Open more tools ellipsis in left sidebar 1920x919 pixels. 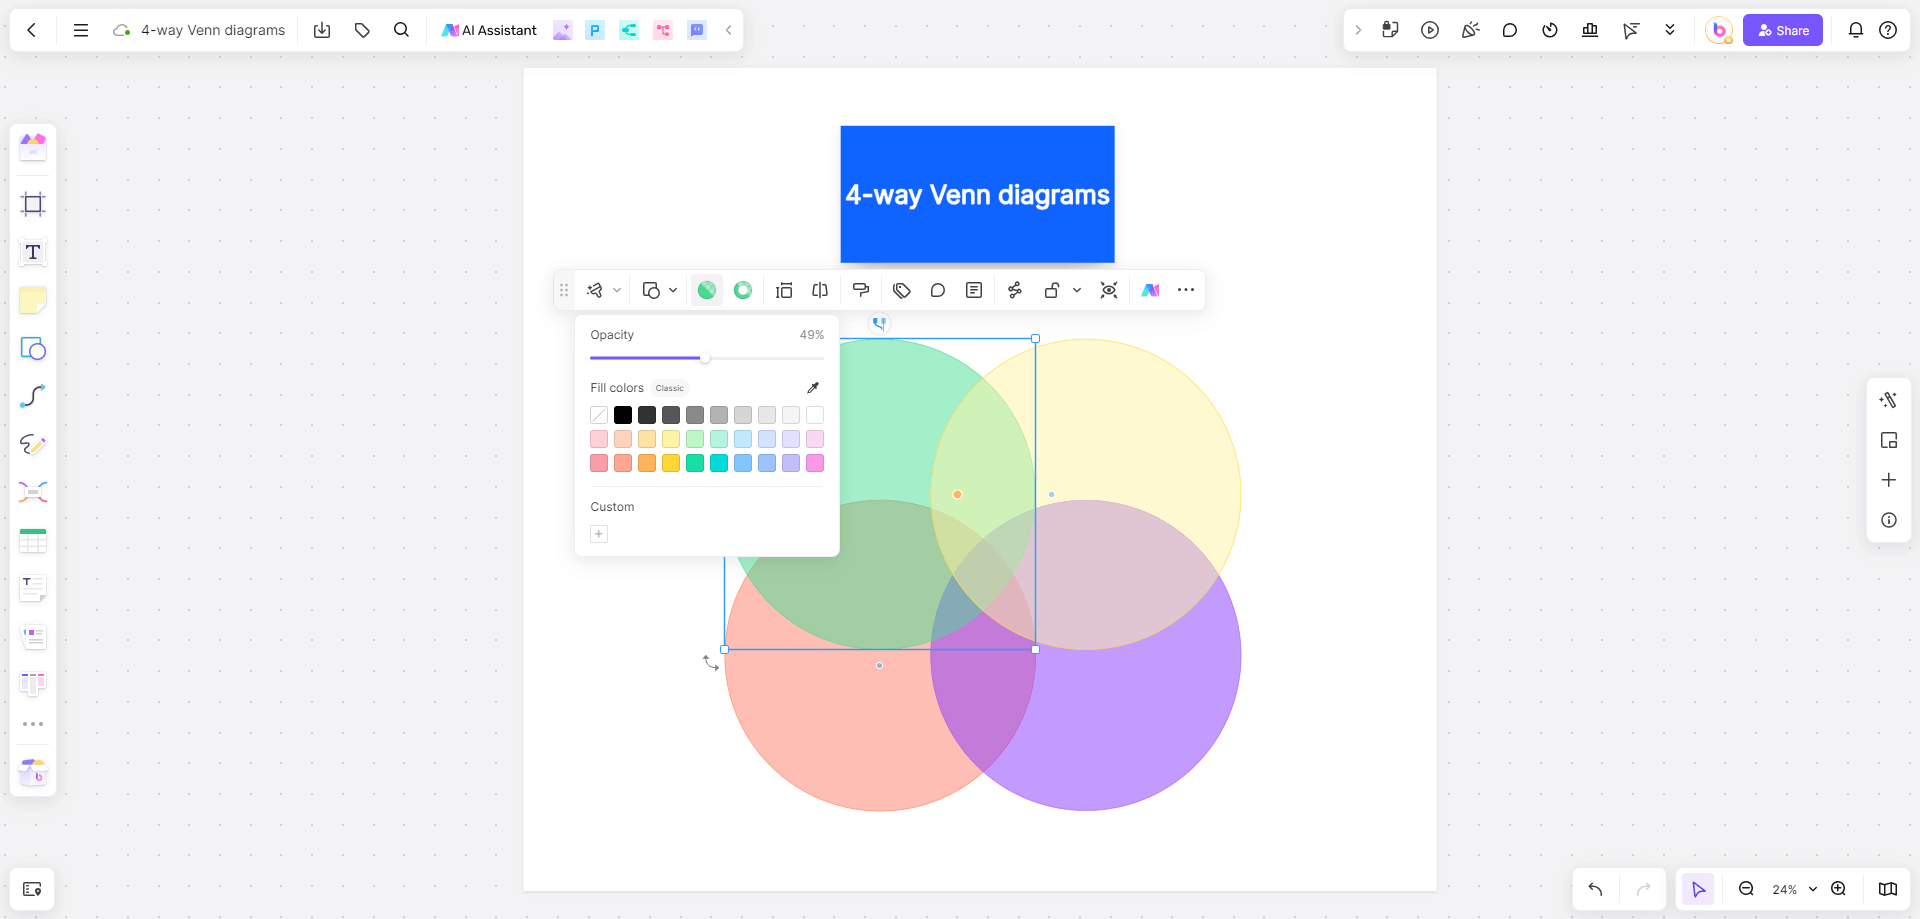33,724
